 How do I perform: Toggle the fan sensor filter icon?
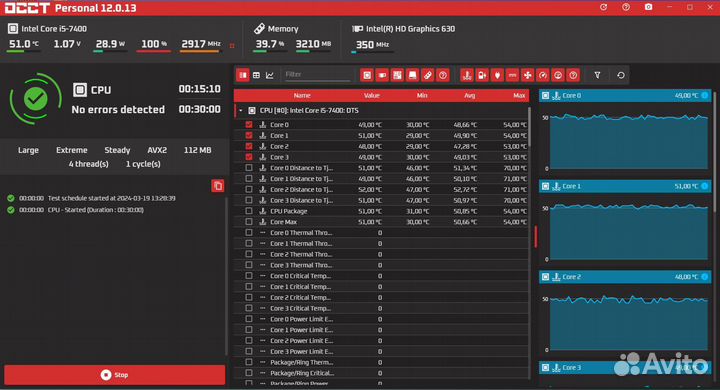coord(527,75)
